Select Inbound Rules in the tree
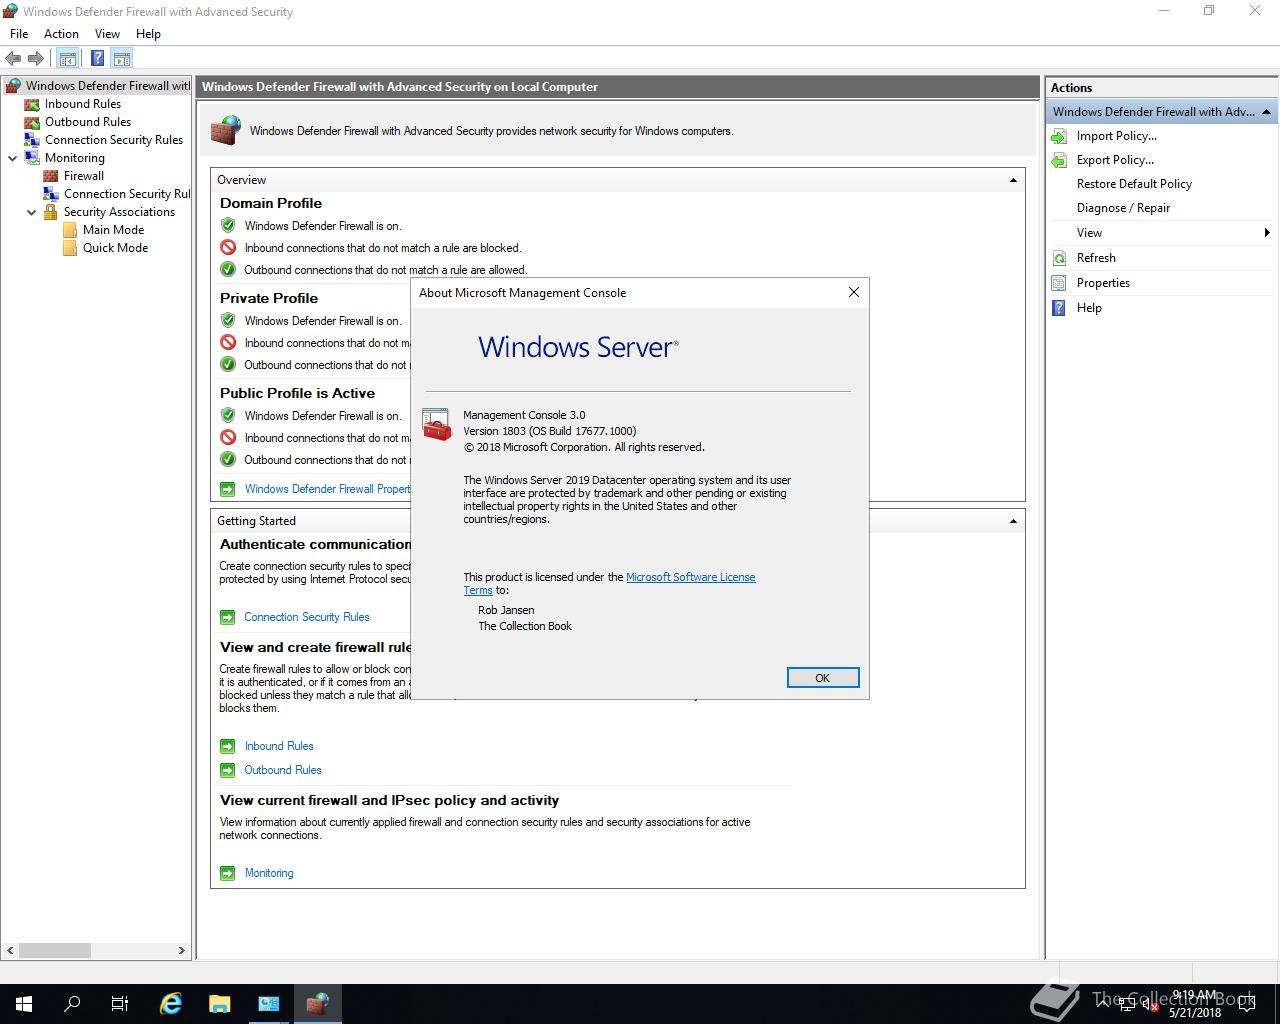Viewport: 1280px width, 1024px height. 83,104
